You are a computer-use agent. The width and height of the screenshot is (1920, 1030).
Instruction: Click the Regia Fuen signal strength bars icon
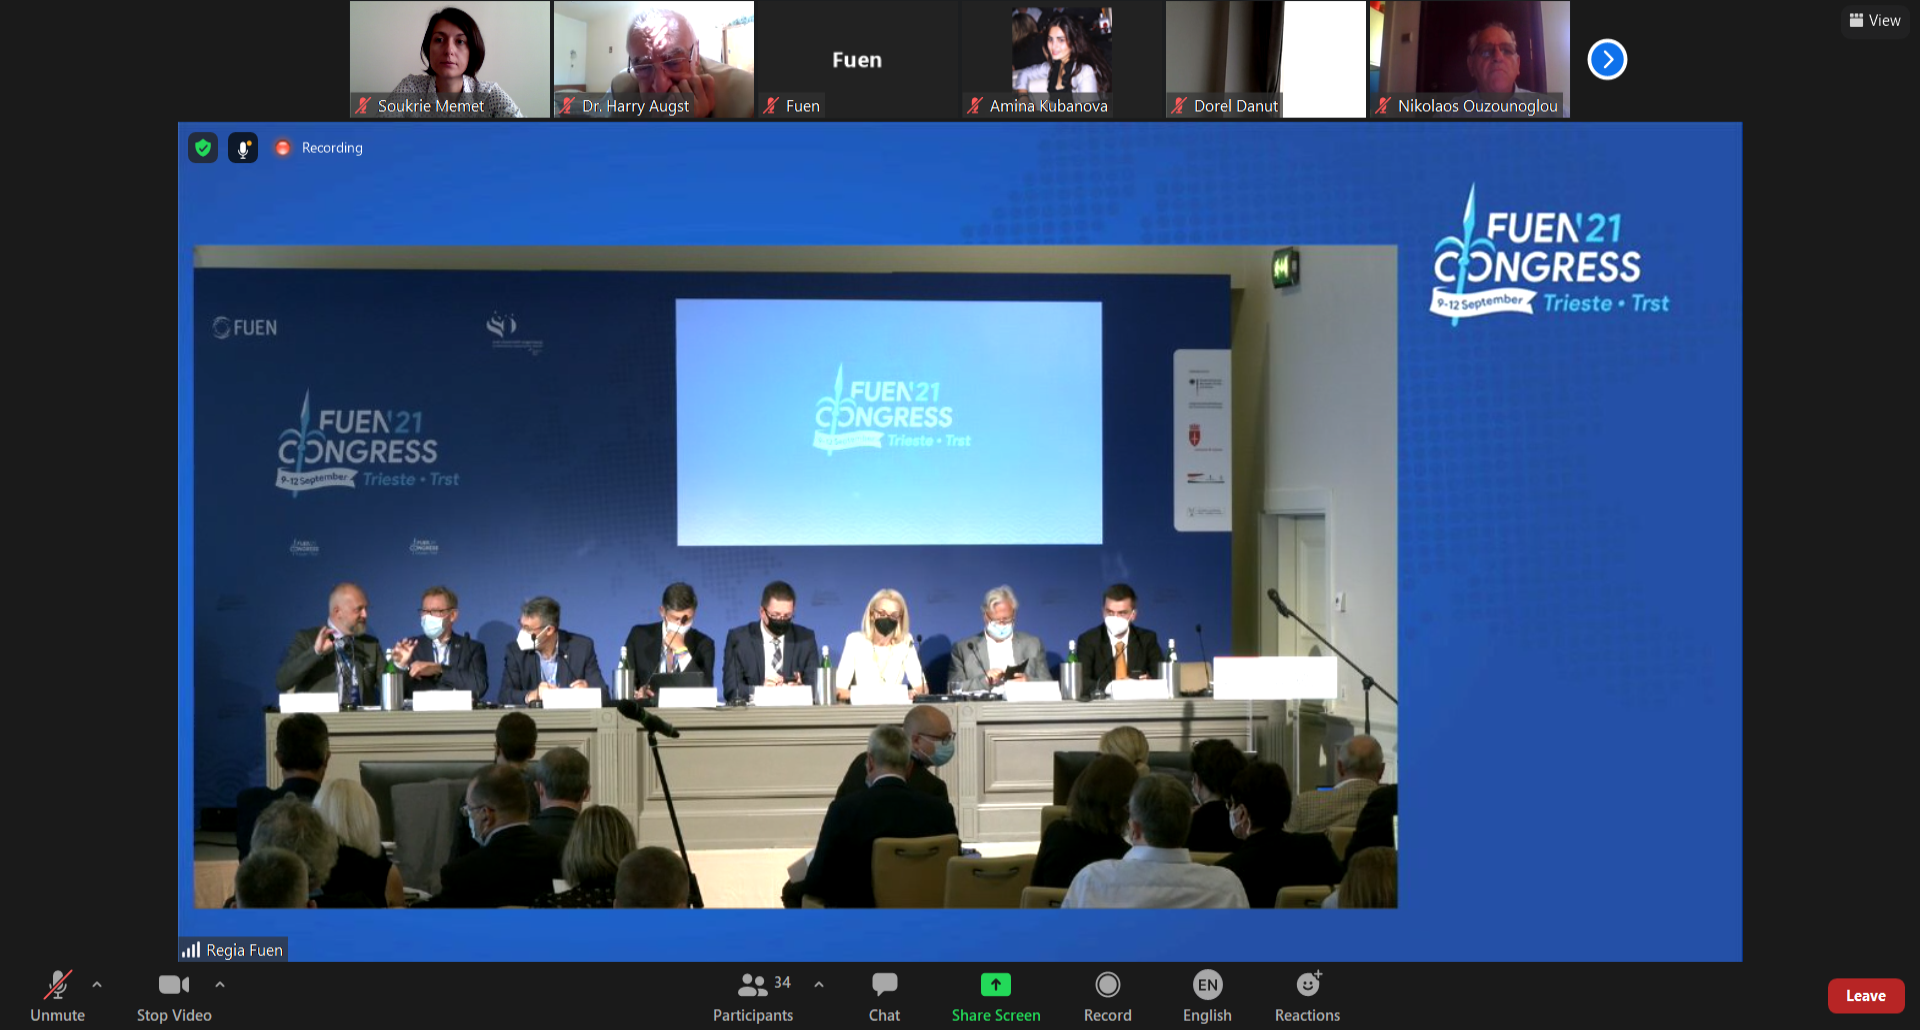click(x=191, y=950)
